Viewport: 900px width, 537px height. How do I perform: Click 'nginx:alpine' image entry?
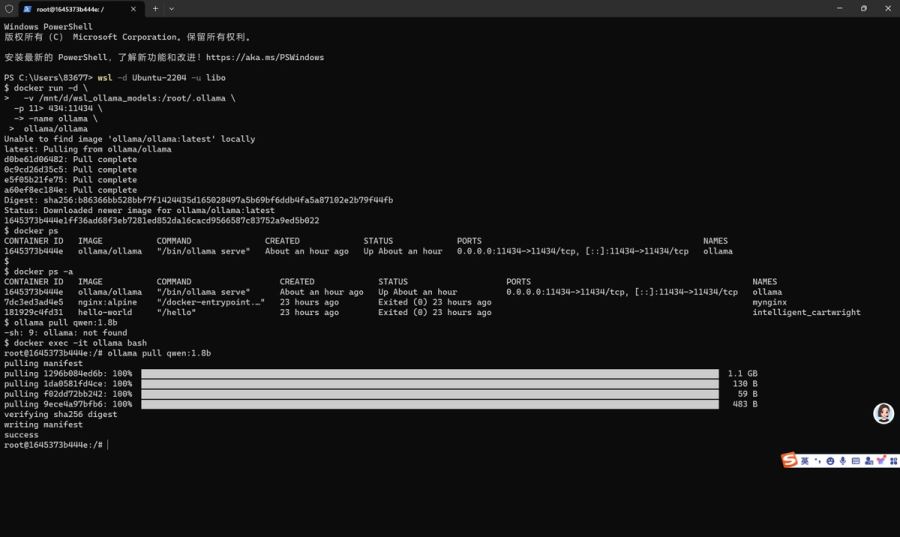point(107,302)
